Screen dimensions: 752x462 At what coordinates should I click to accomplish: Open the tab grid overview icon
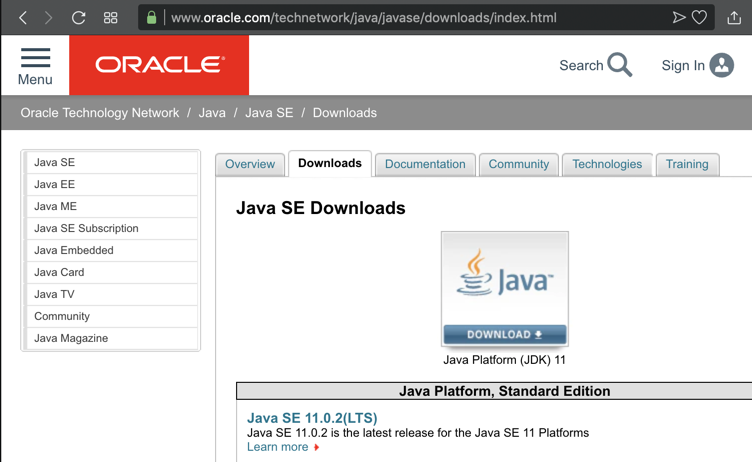[x=111, y=18]
